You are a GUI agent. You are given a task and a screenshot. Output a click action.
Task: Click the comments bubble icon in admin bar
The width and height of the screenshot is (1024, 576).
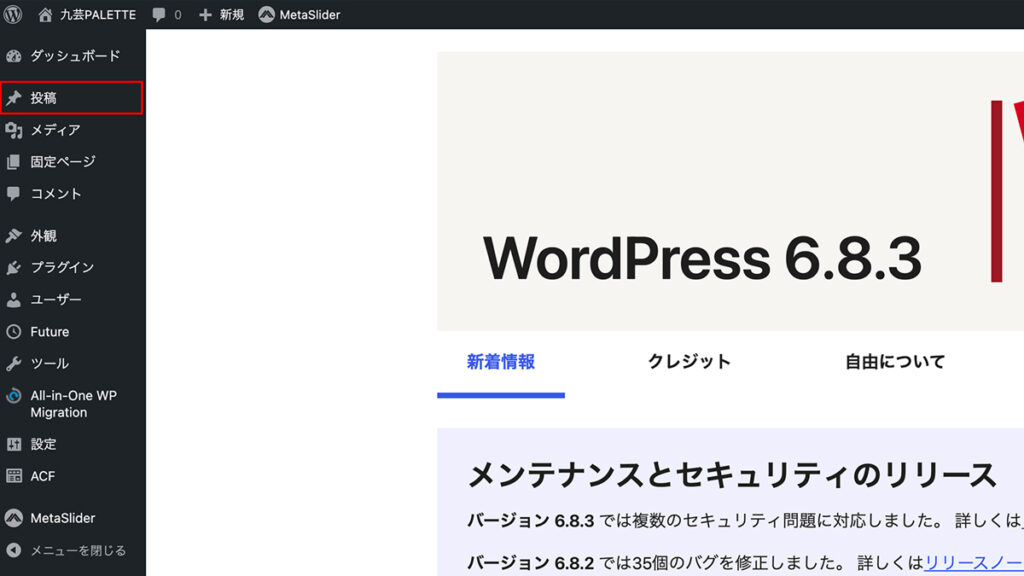point(159,15)
